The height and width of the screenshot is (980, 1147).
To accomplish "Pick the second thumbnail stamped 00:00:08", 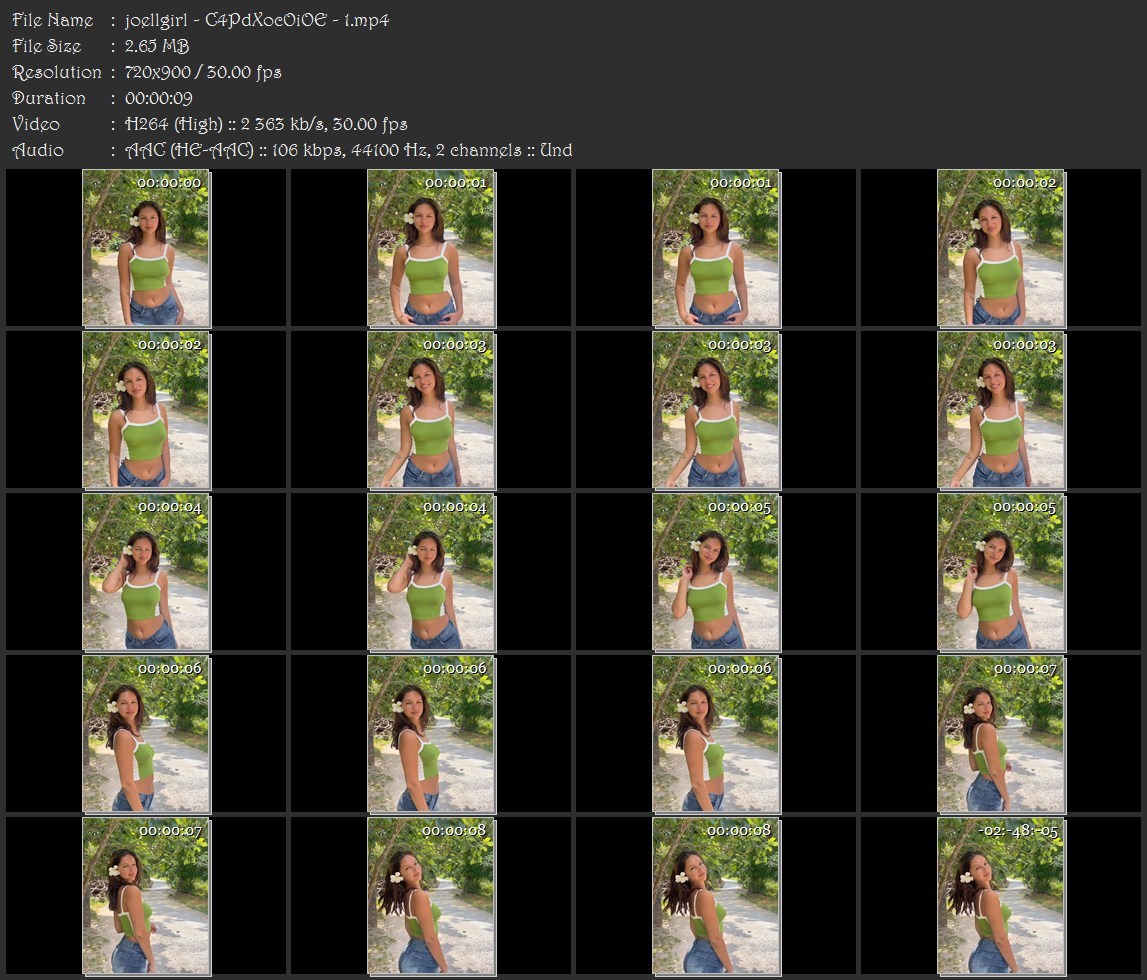I will coord(716,897).
